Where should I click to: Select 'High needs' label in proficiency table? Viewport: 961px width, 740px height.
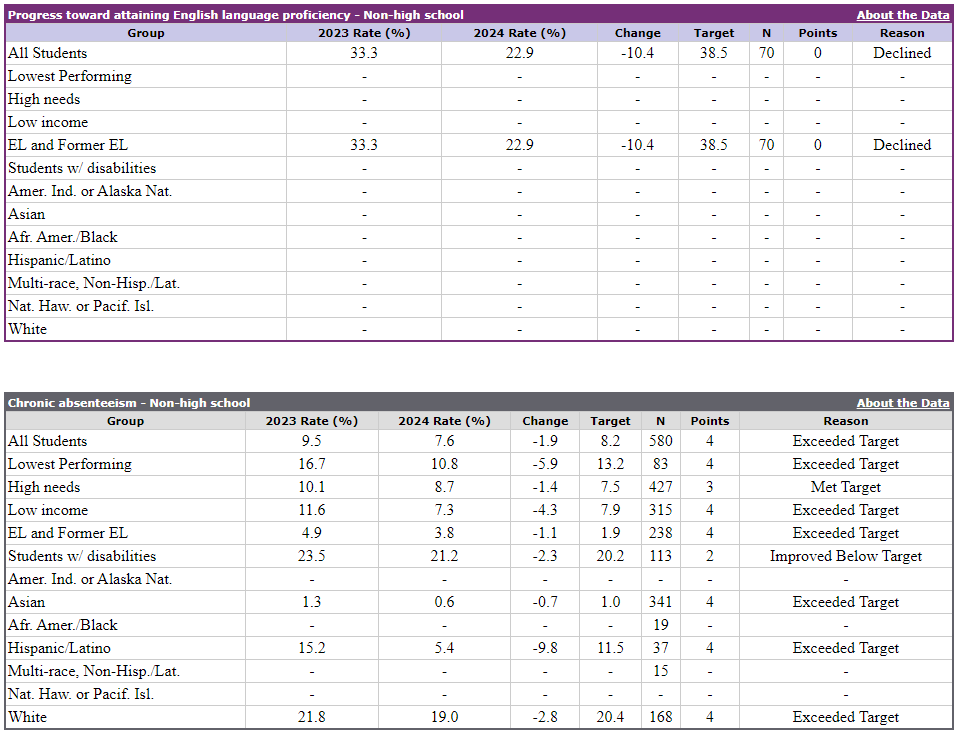click(44, 99)
